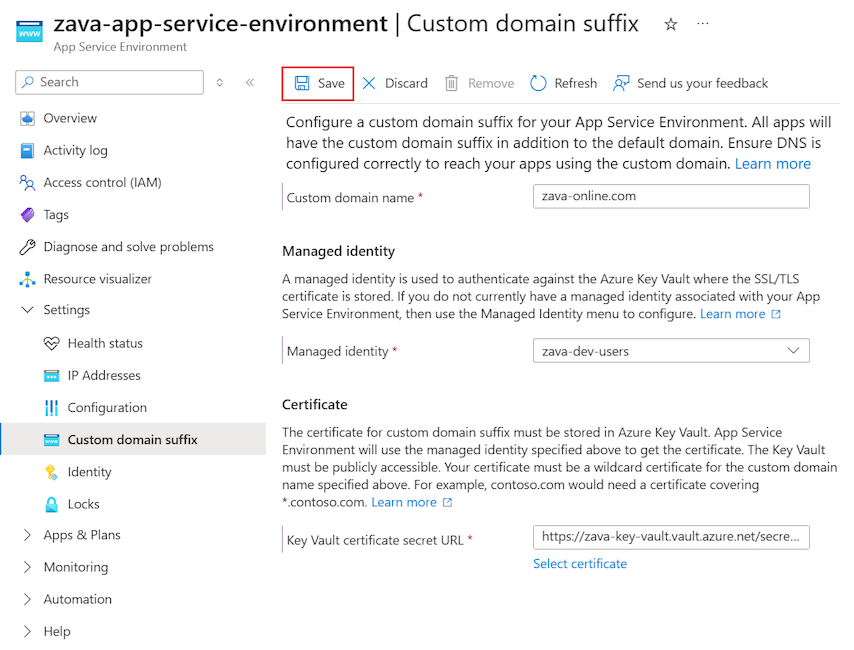The width and height of the screenshot is (854, 650).
Task: Open the more options ellipsis menu
Action: [702, 23]
